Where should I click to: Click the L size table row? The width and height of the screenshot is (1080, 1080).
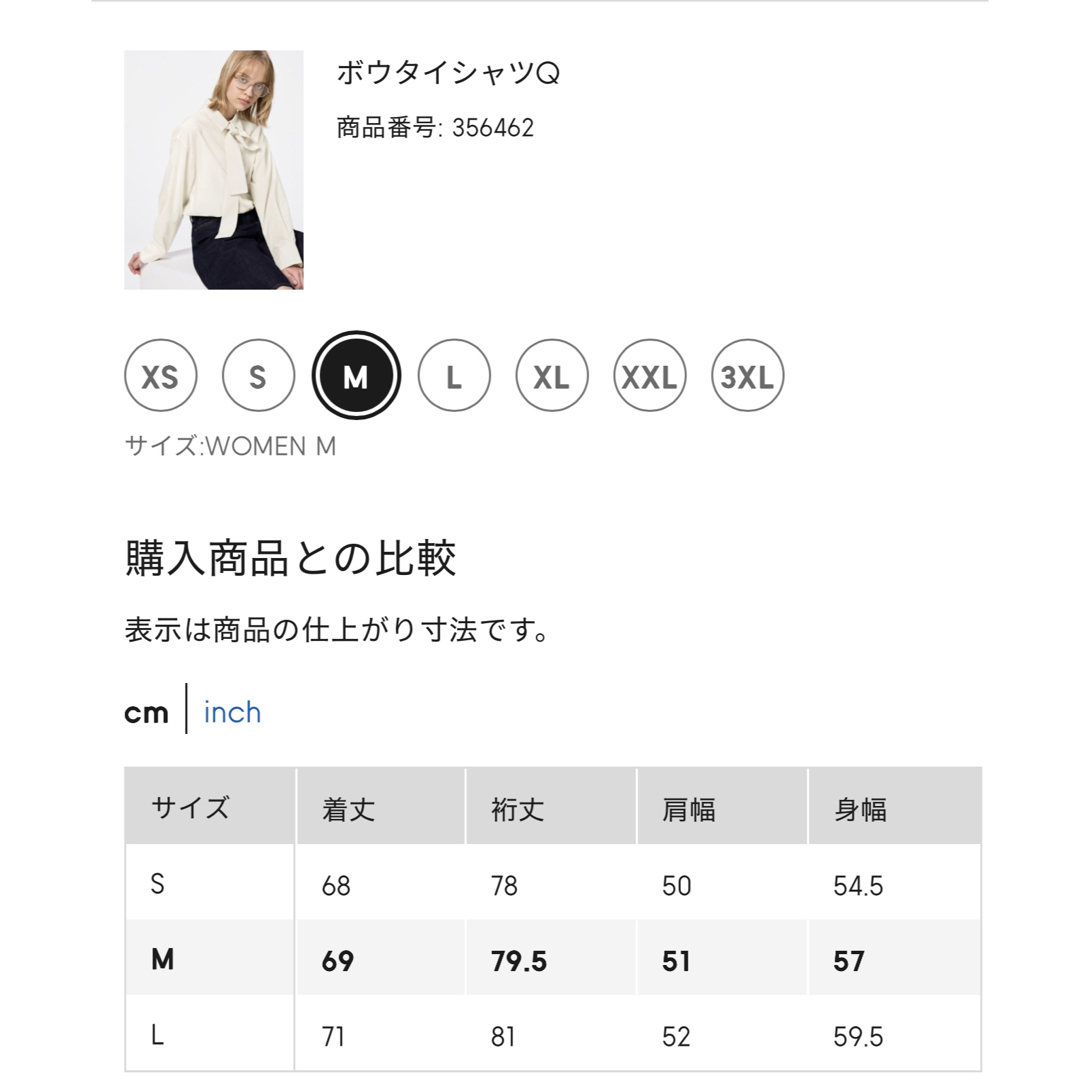553,1035
